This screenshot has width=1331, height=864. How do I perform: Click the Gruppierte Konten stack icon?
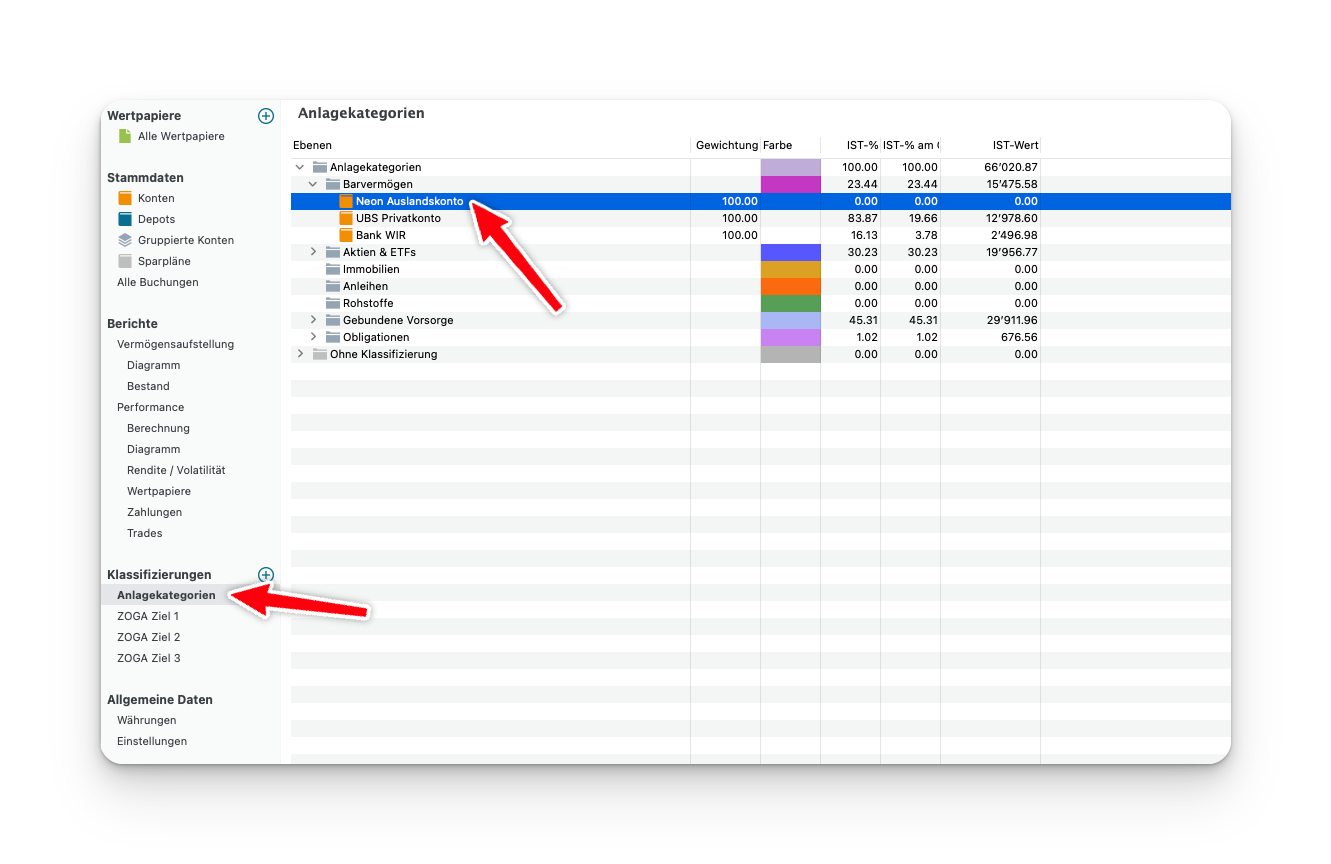[x=125, y=240]
